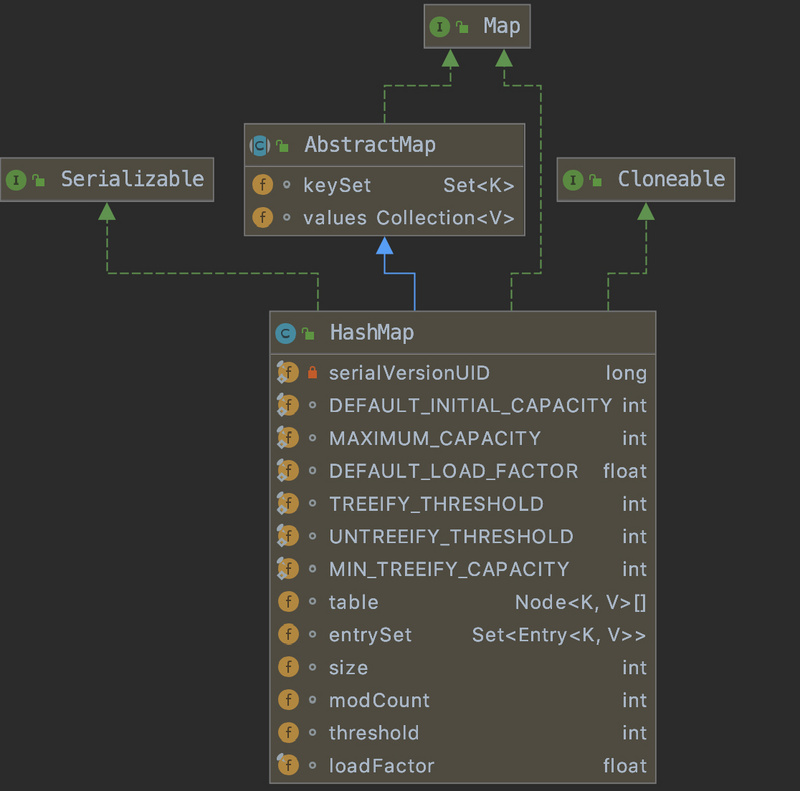
Task: Select the table field row
Action: pos(353,602)
